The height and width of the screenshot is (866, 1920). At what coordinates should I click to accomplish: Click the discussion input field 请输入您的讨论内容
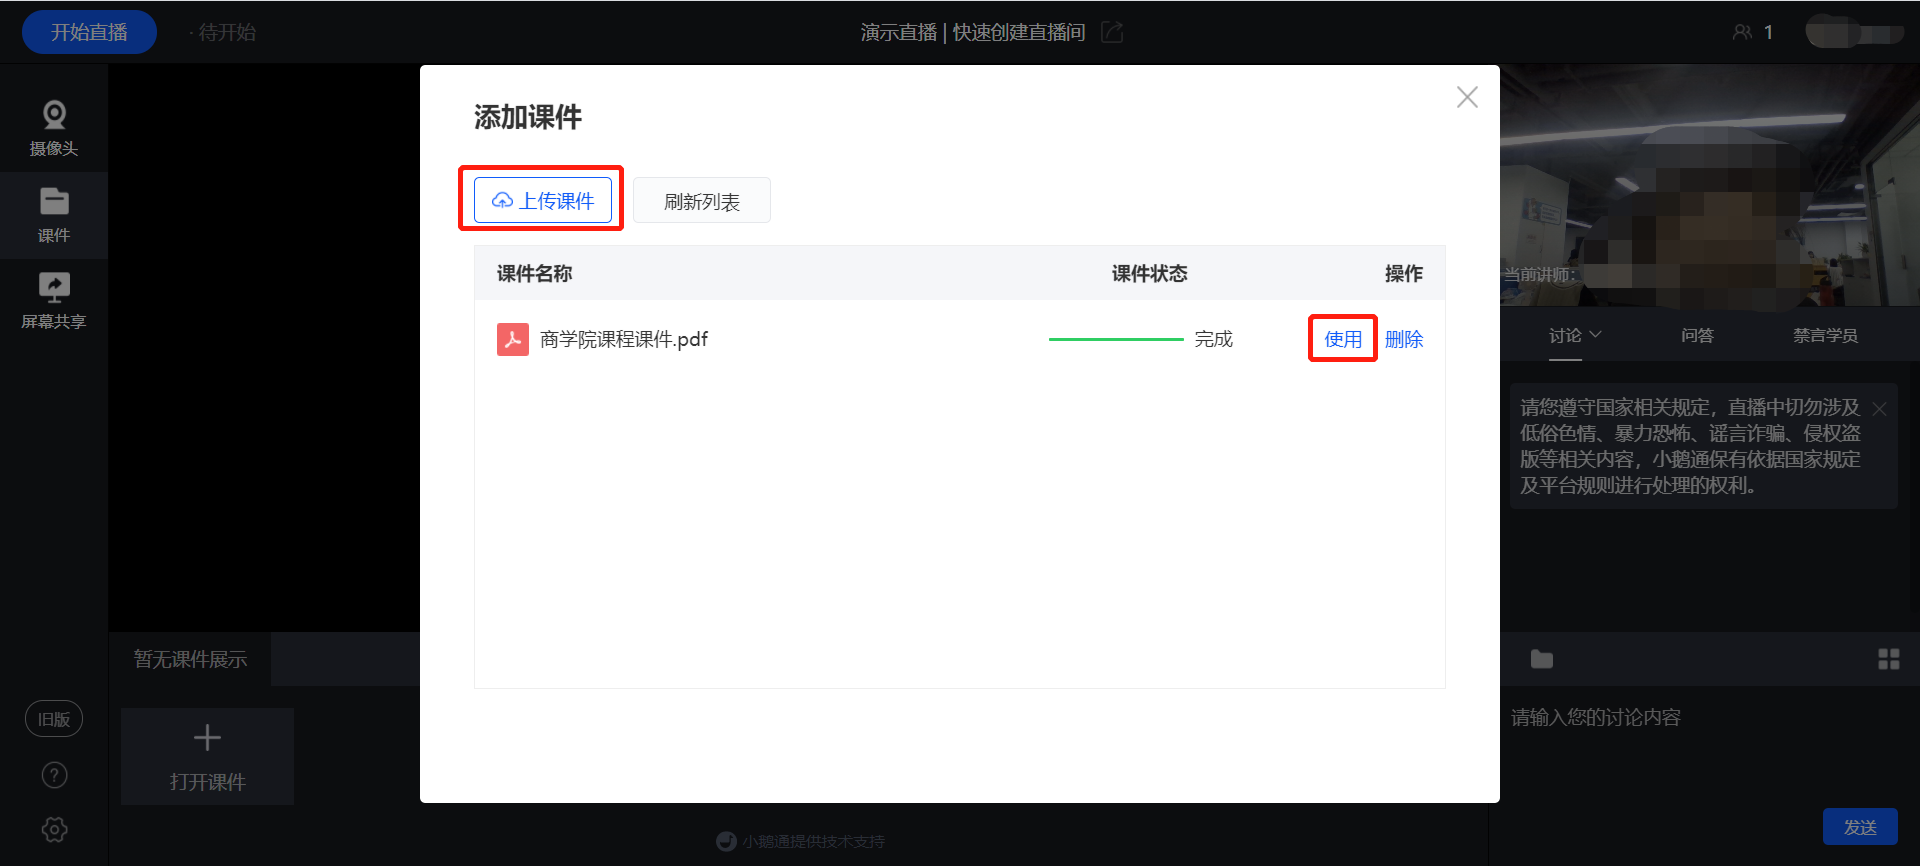[1704, 717]
